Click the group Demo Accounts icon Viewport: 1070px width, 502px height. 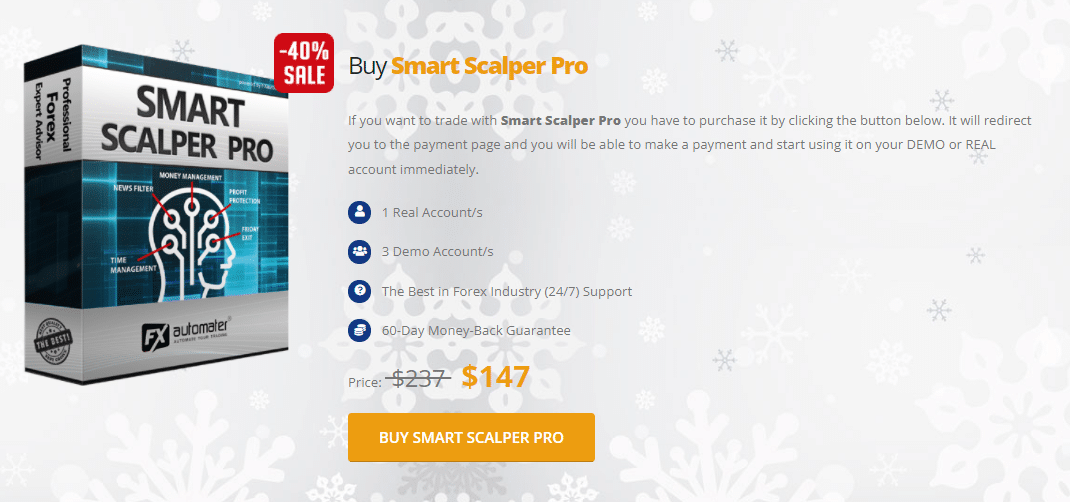click(359, 252)
